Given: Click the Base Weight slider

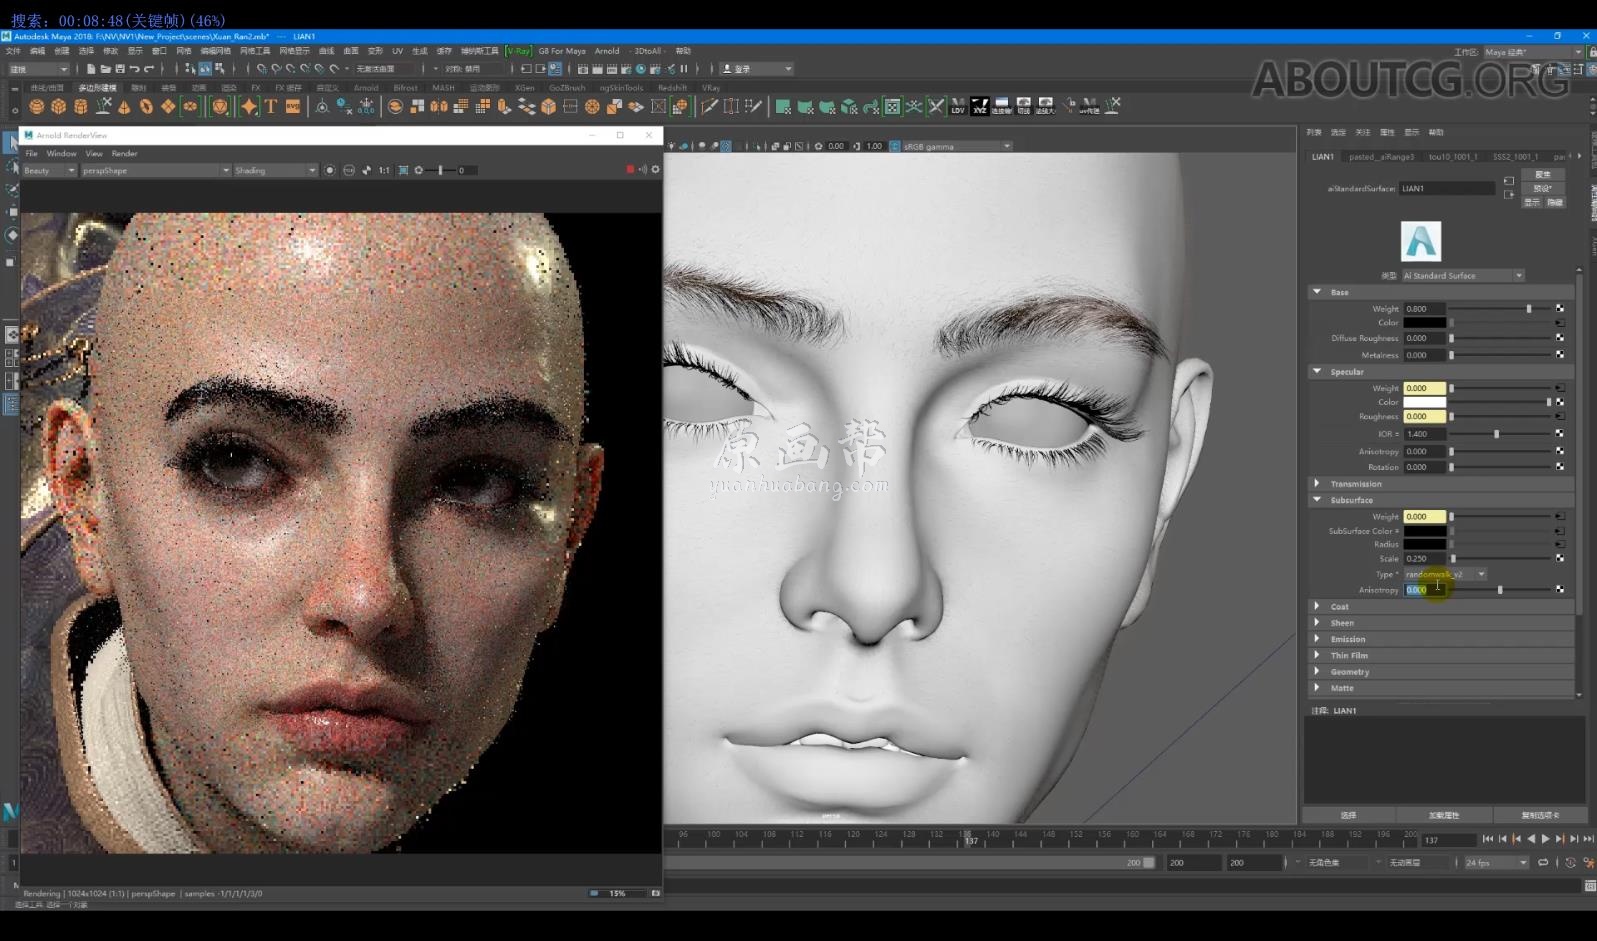Looking at the screenshot, I should (x=1500, y=309).
